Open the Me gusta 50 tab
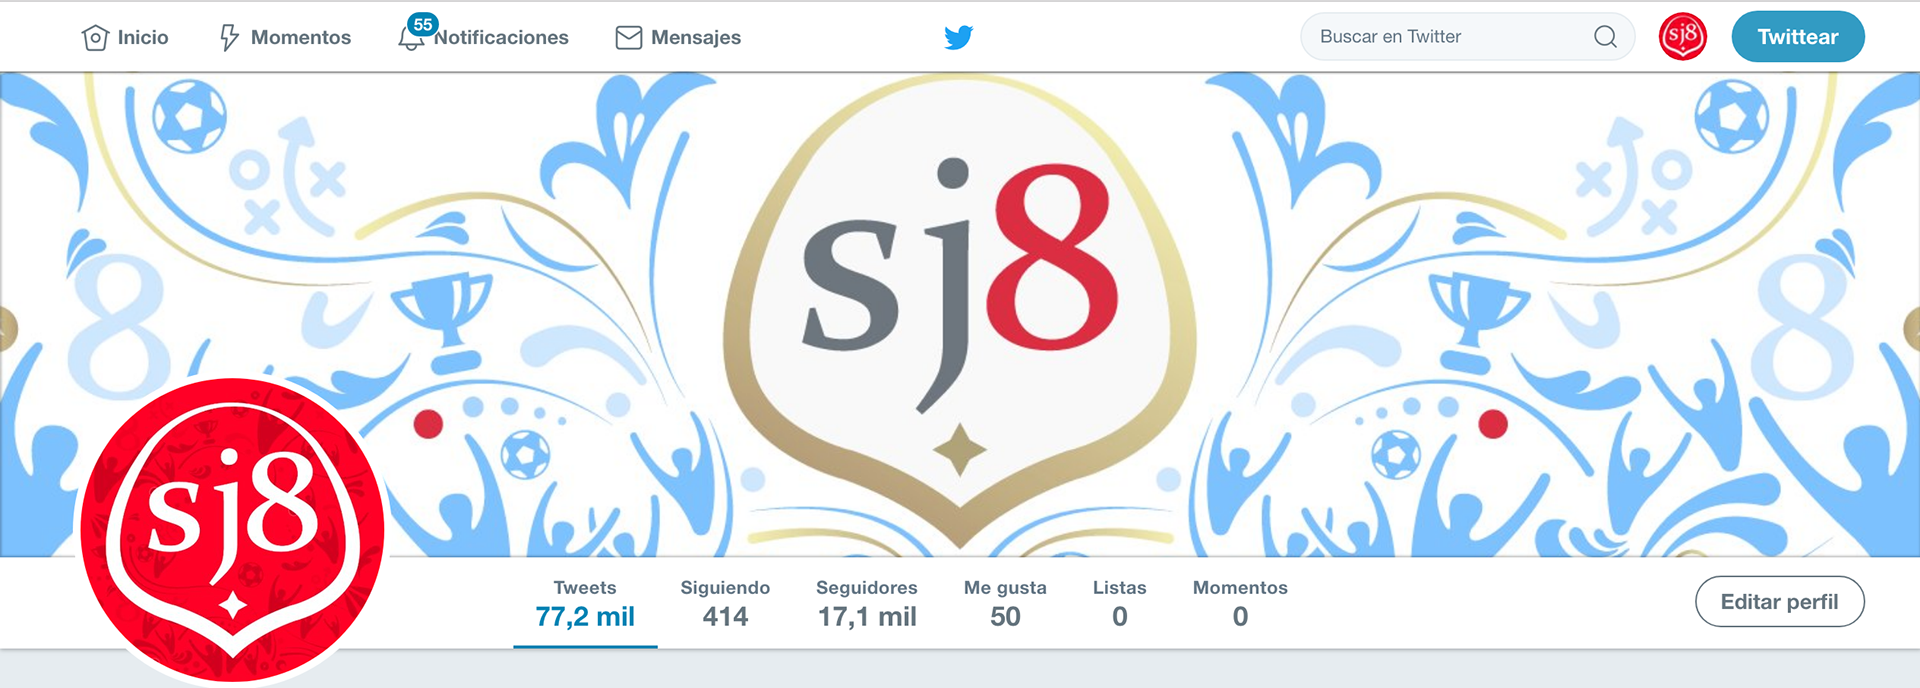This screenshot has width=1920, height=688. (x=1005, y=603)
